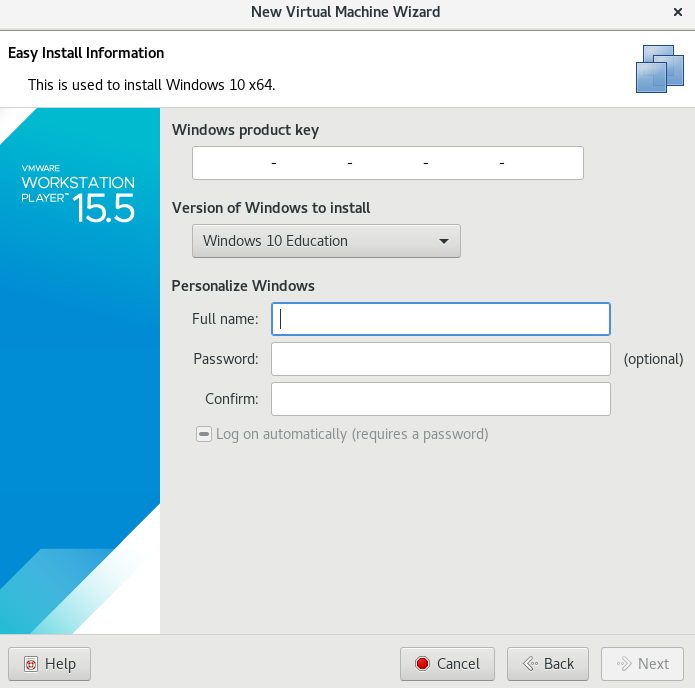Click the Next button

642,664
